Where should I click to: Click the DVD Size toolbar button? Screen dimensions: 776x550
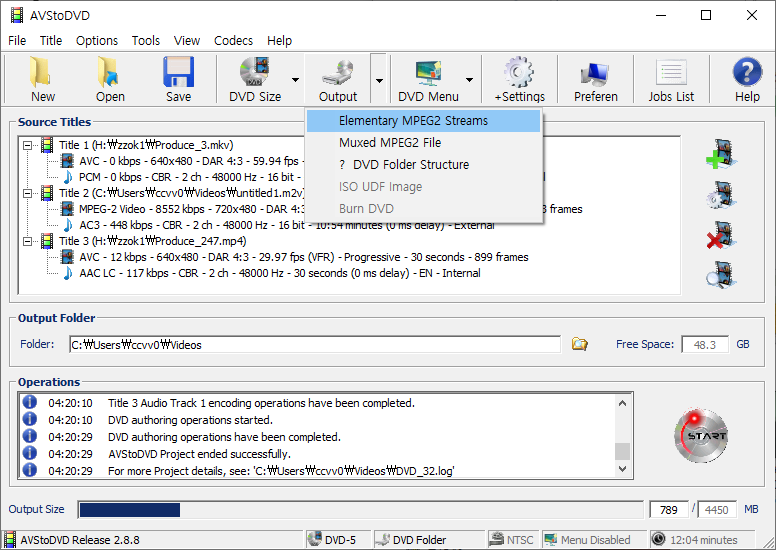point(255,79)
